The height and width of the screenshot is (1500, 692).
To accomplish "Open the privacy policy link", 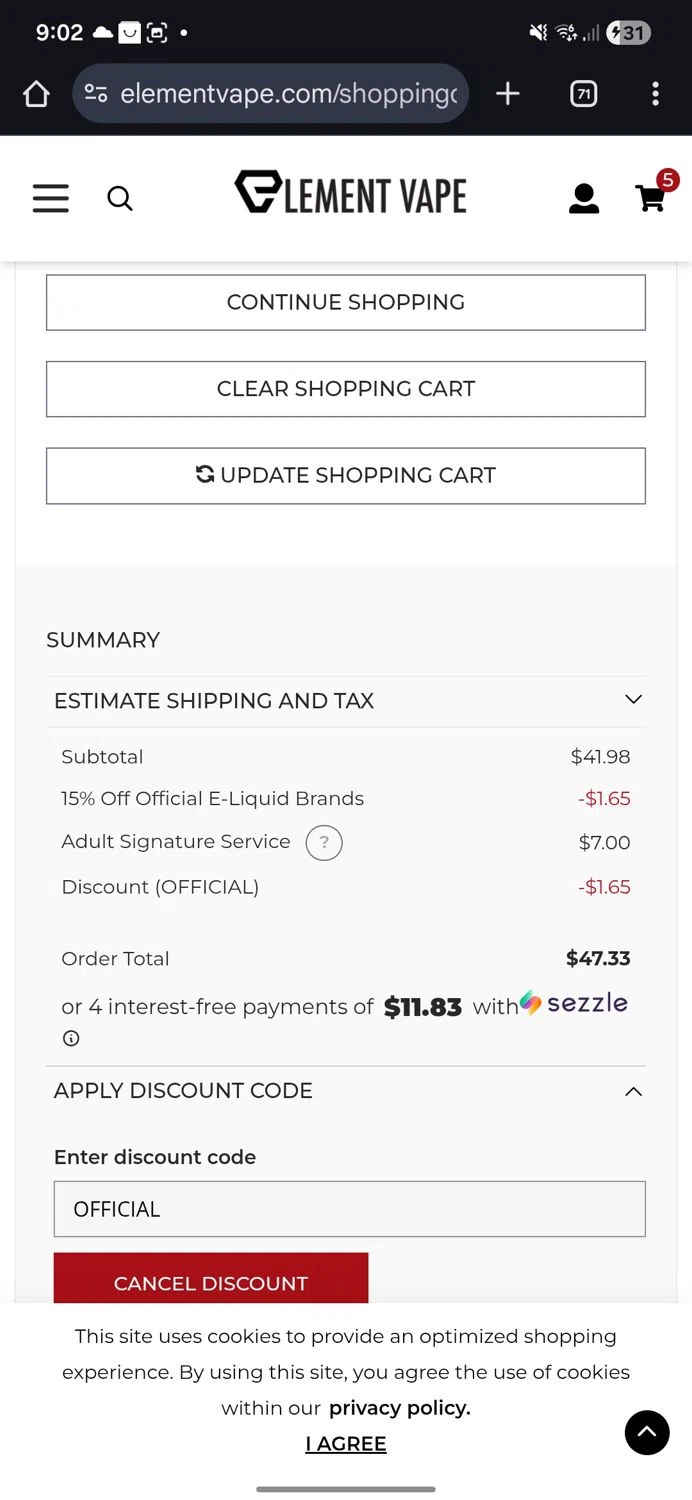I will (x=399, y=1408).
